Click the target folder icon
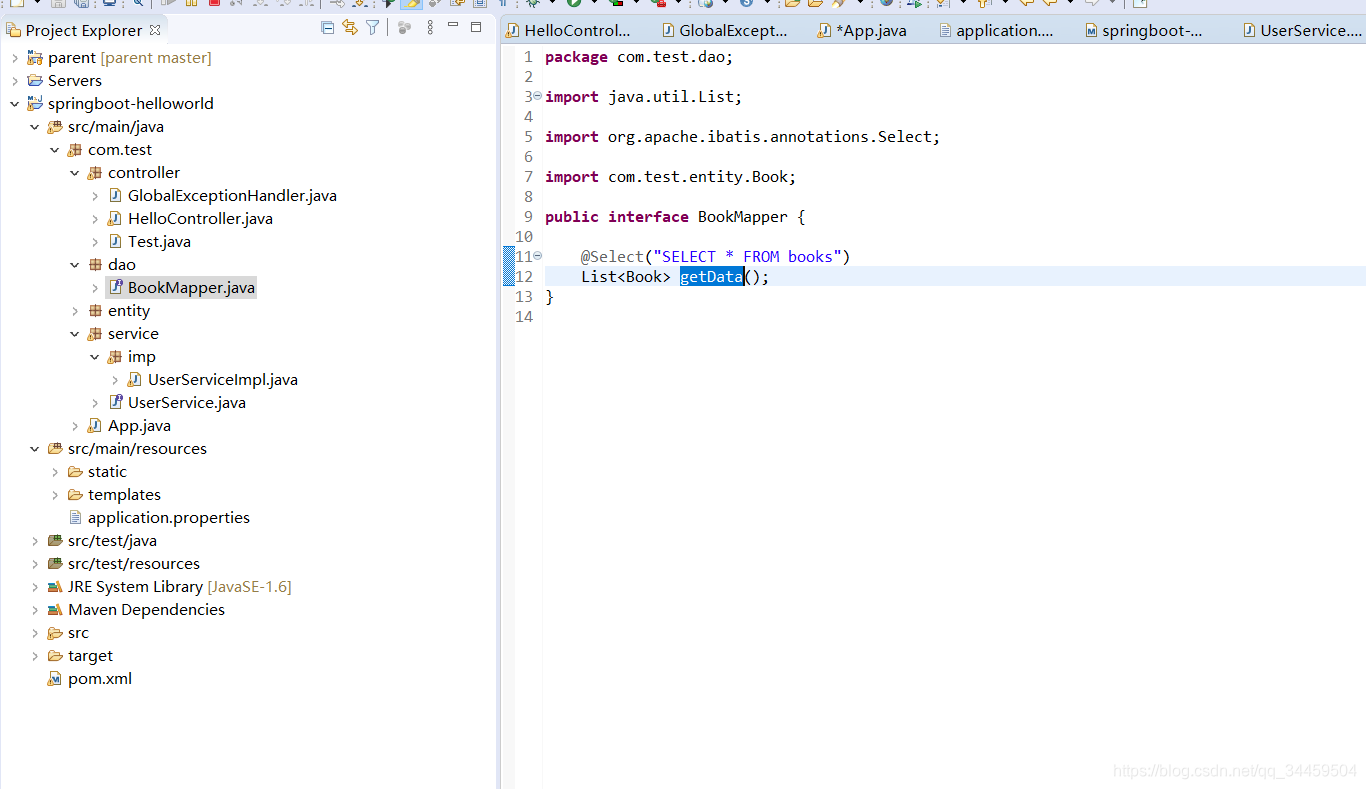The height and width of the screenshot is (789, 1366). pos(55,656)
